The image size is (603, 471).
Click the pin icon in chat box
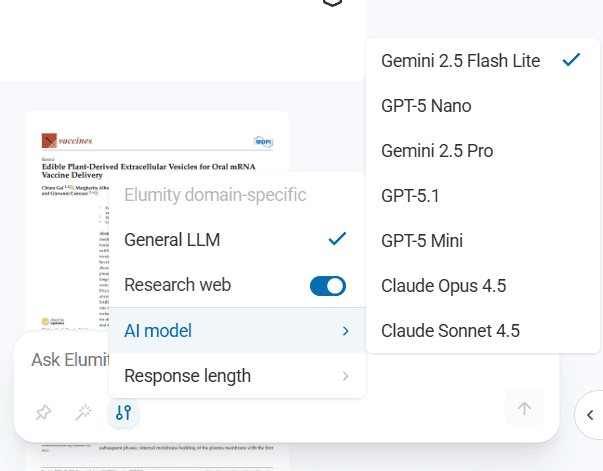[x=43, y=412]
